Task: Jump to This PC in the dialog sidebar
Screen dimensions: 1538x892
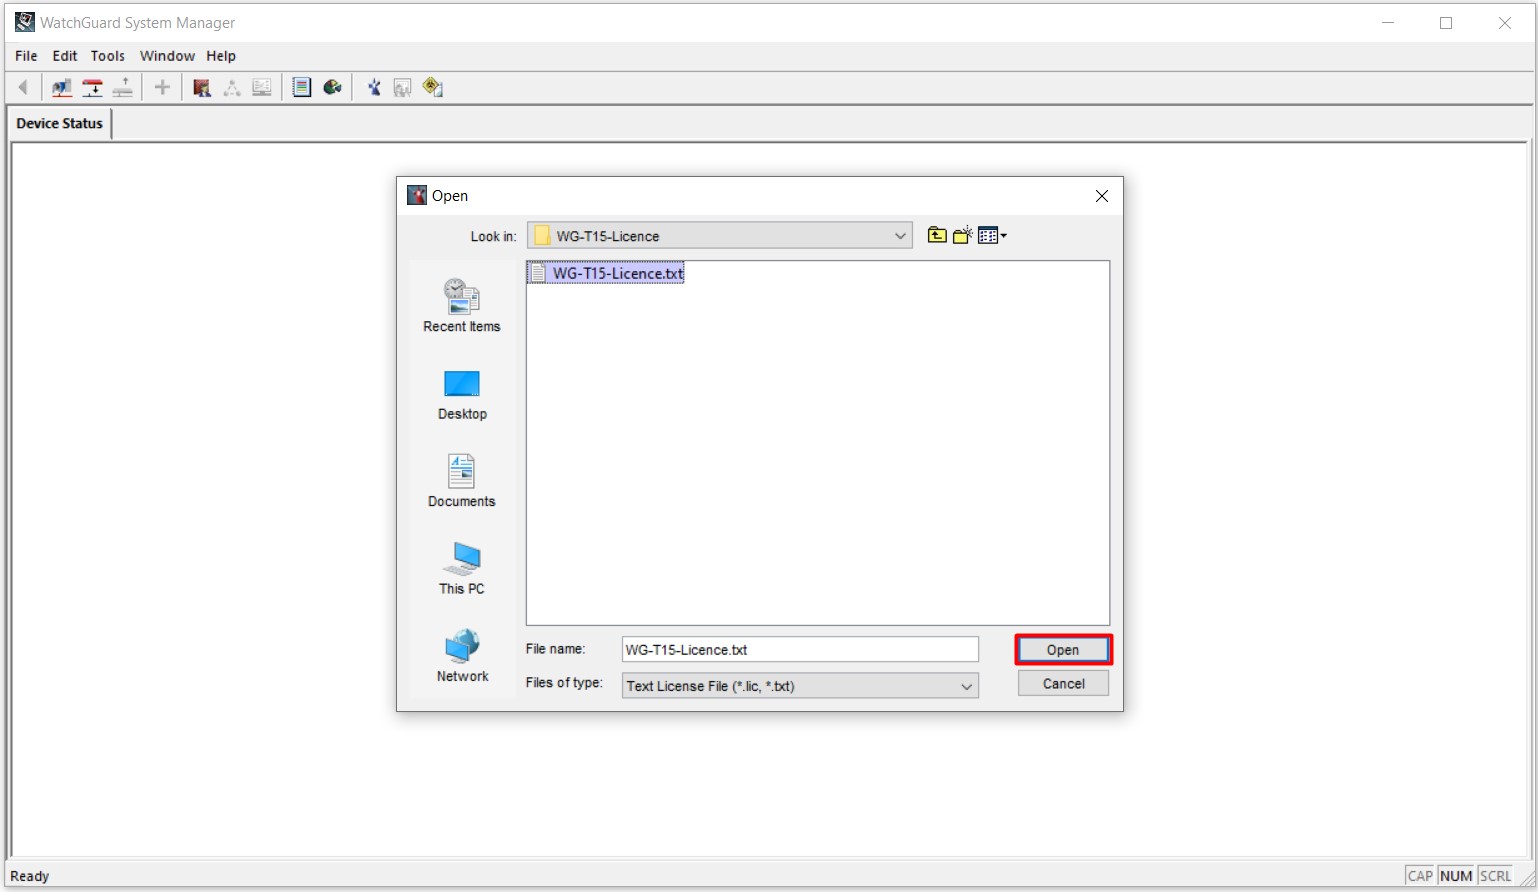Action: click(x=461, y=568)
